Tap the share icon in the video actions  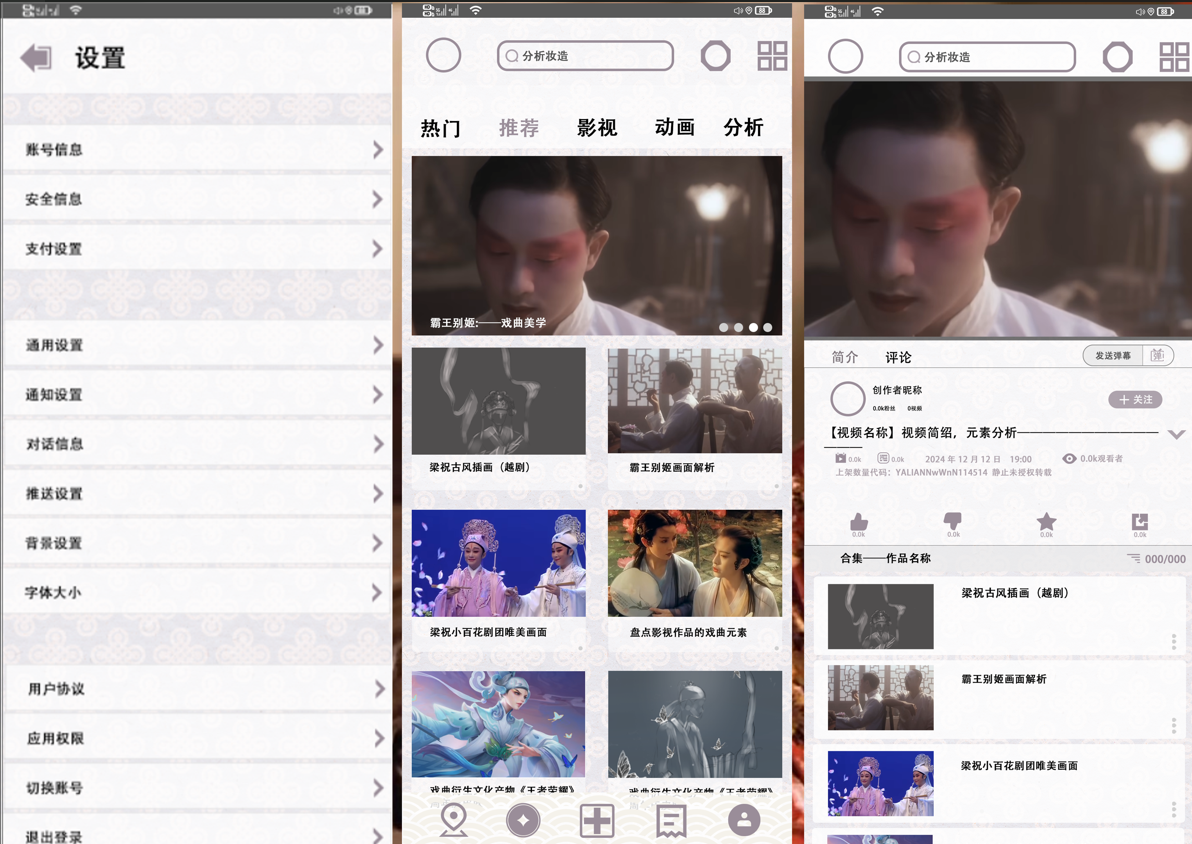tap(1140, 522)
